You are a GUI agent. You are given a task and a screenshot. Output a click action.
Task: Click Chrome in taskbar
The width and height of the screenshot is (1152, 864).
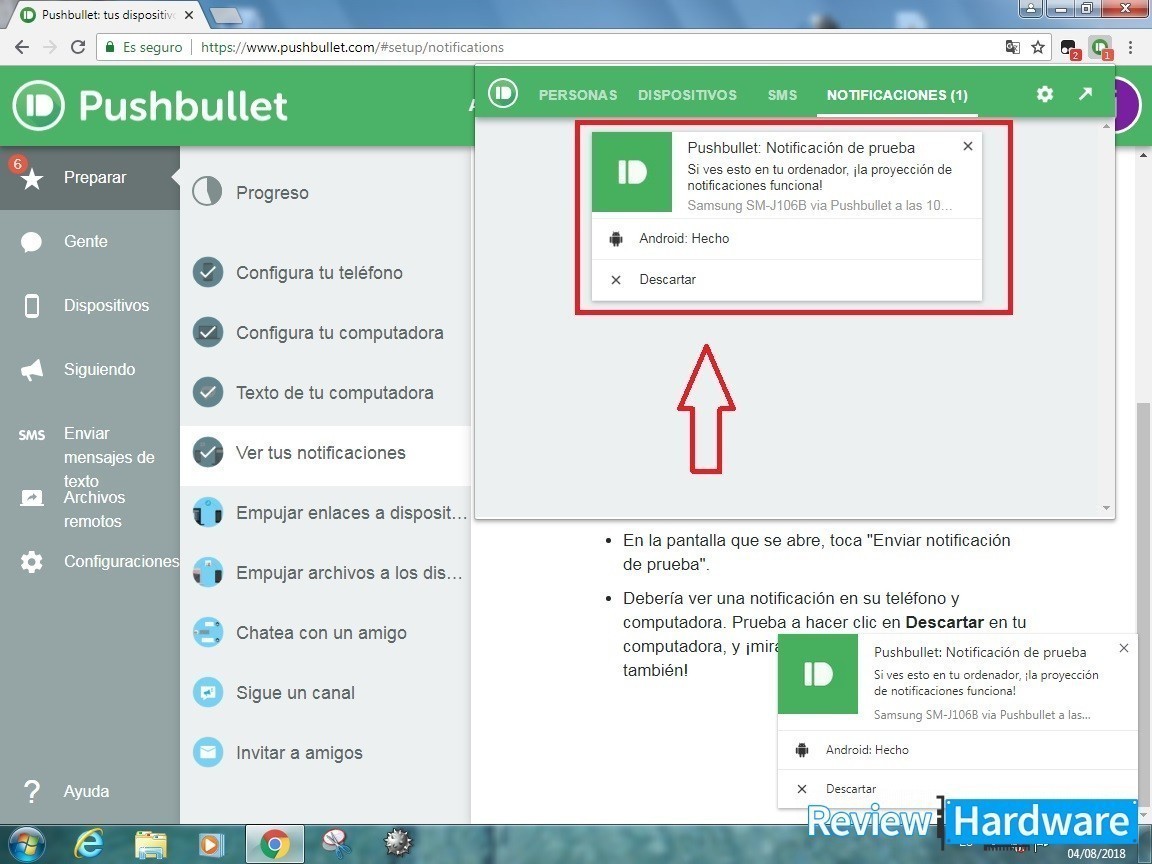[x=274, y=844]
